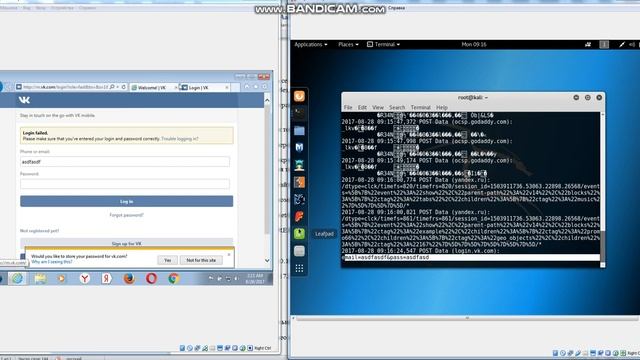Viewport: 640px width, 360px height.
Task: Click Not for this site button
Action: click(x=201, y=260)
